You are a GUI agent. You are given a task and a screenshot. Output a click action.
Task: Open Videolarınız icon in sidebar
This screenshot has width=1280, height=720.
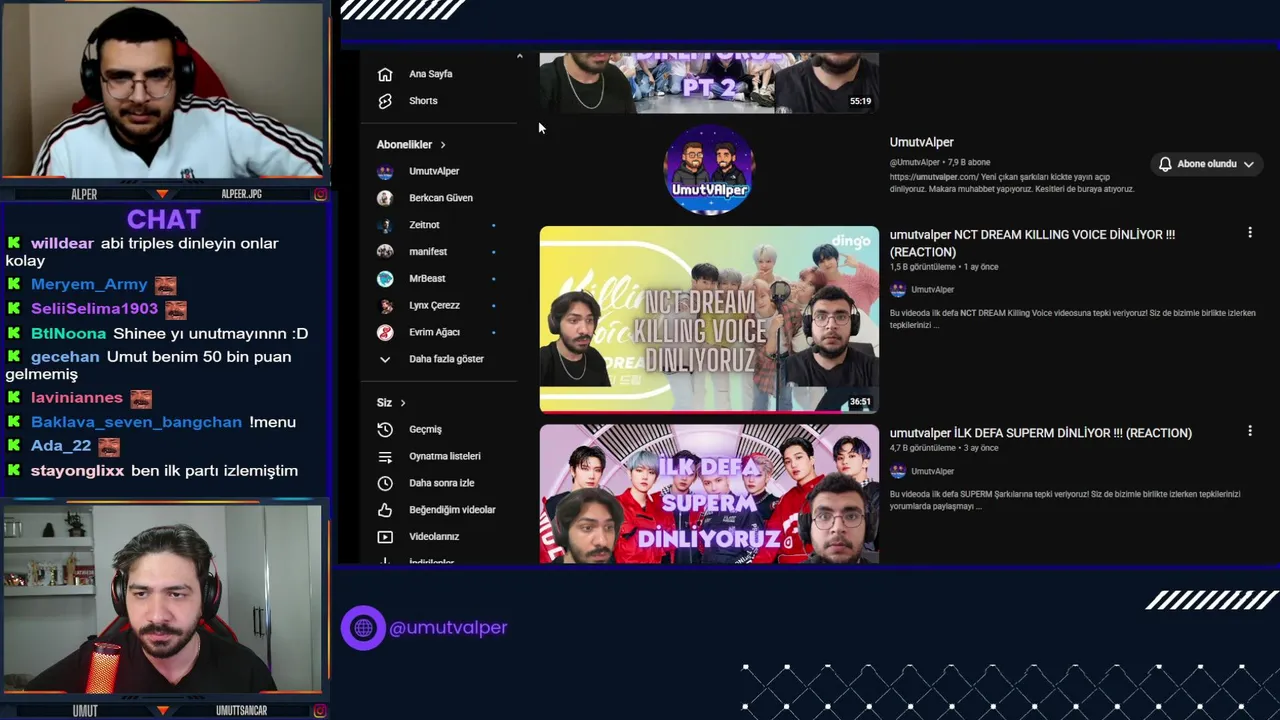(385, 537)
